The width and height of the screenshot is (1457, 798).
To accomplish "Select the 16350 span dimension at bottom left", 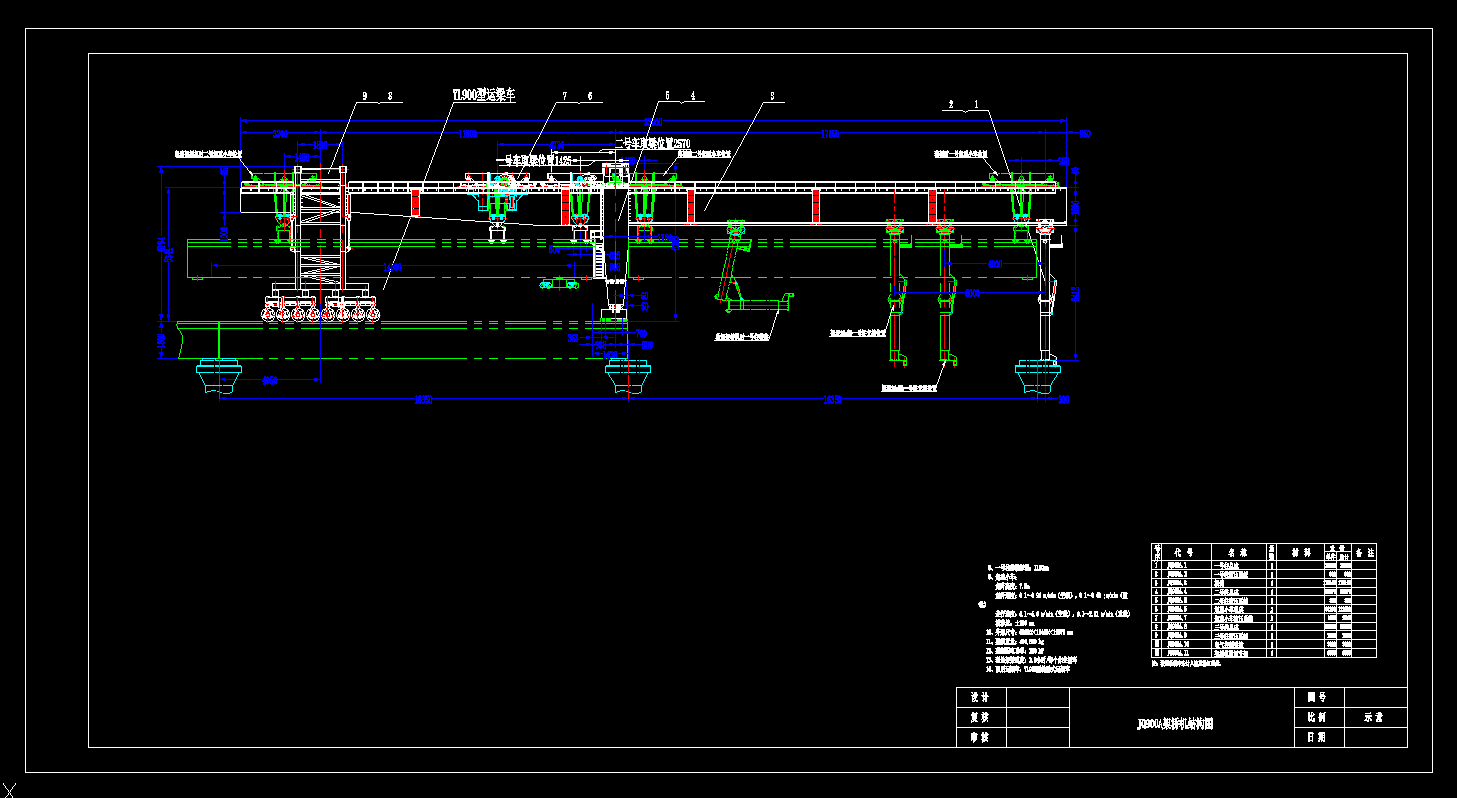I will [x=423, y=400].
